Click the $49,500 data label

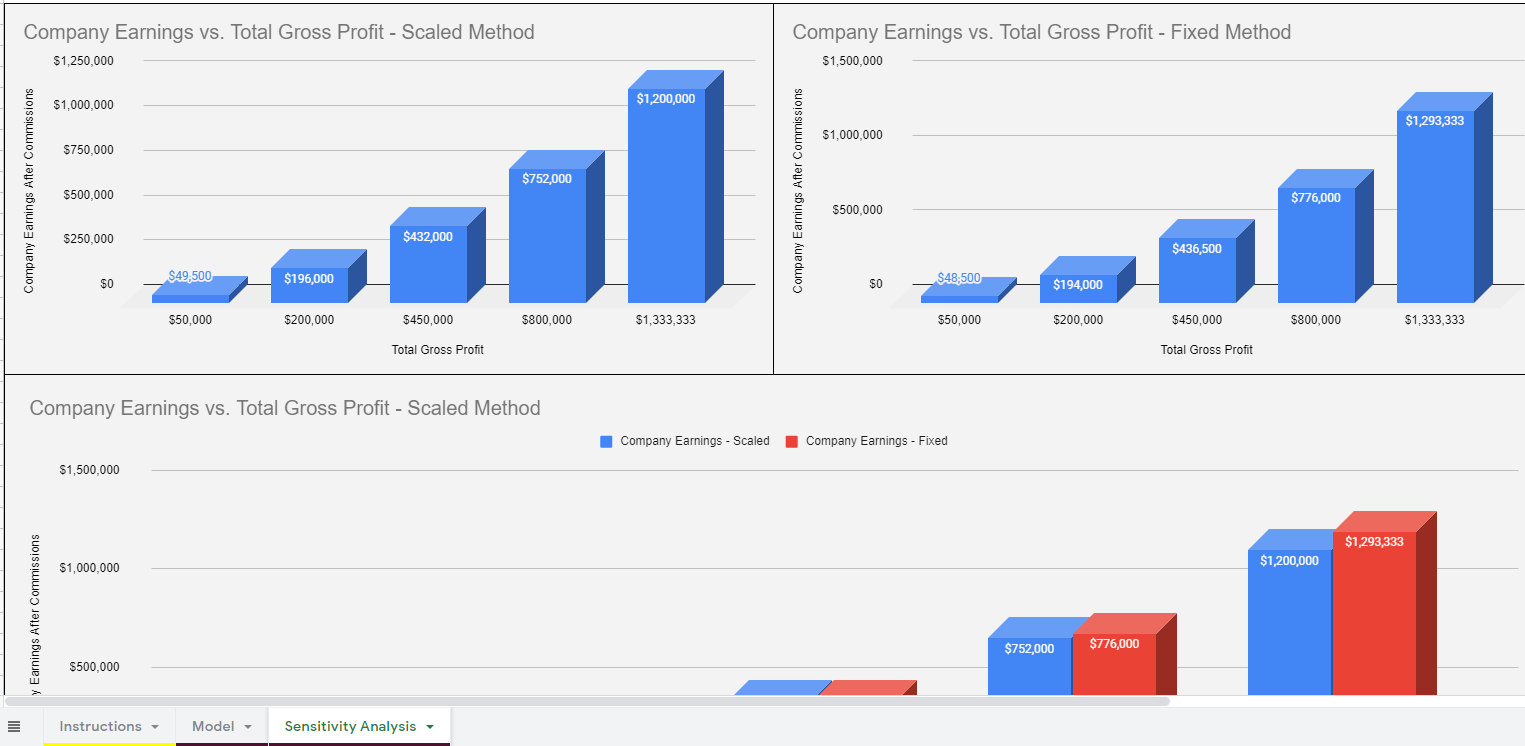click(x=190, y=276)
